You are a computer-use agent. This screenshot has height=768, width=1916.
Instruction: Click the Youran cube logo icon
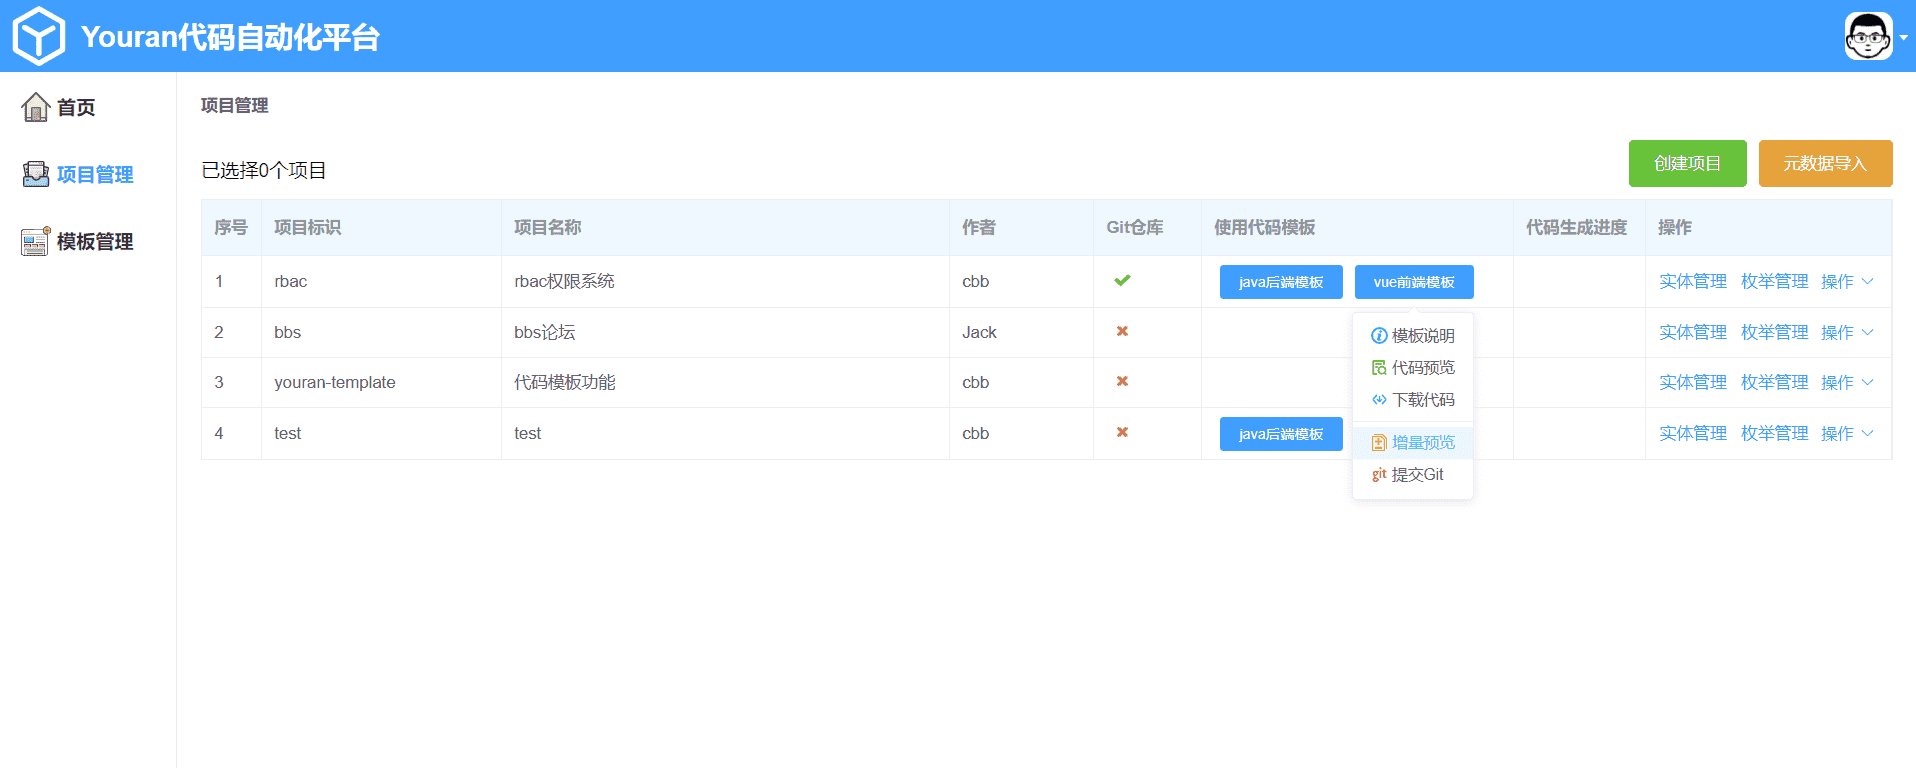coord(38,36)
